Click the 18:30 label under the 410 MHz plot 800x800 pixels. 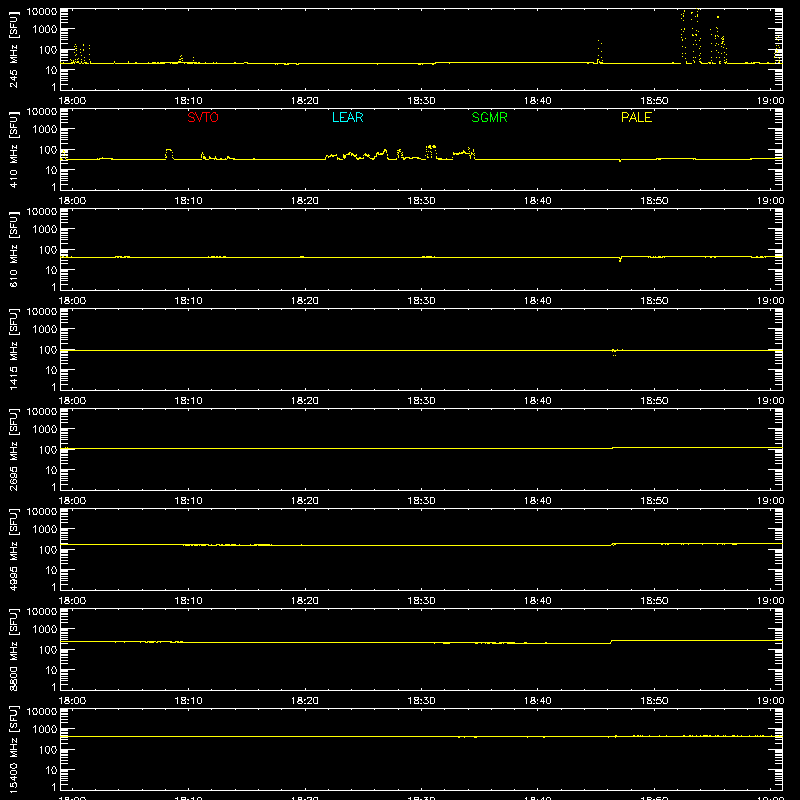pyautogui.click(x=421, y=201)
